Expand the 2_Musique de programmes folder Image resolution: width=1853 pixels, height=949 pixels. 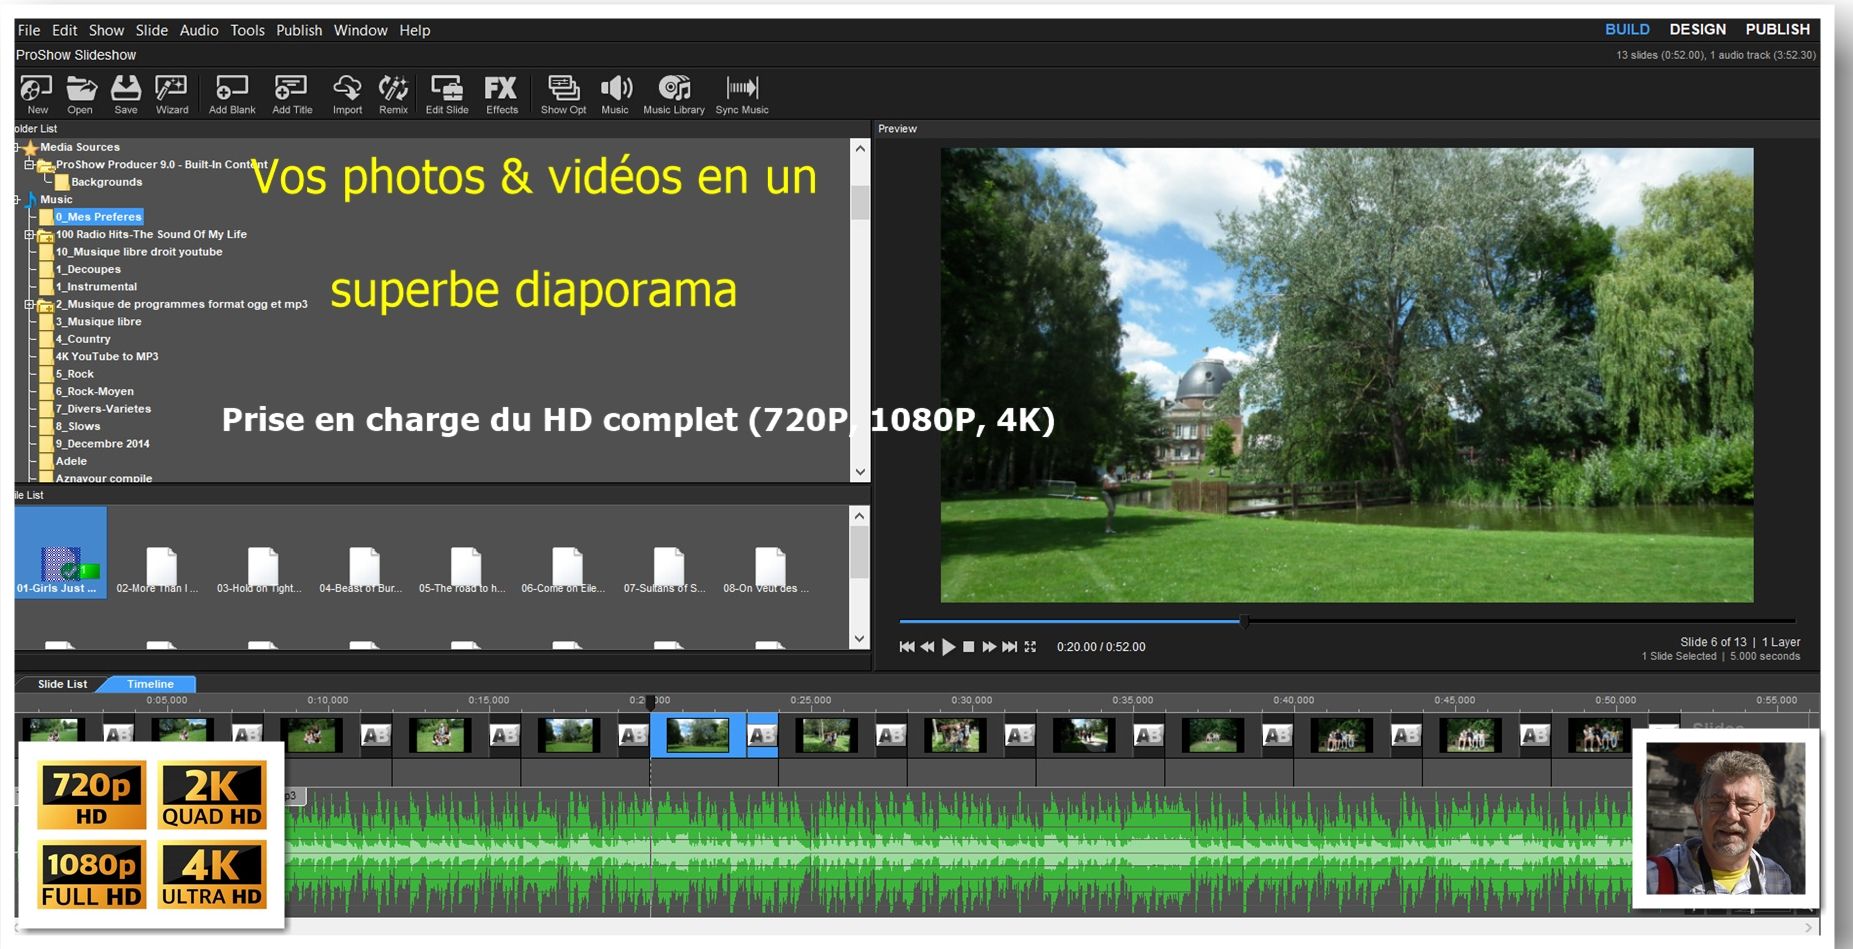point(29,305)
